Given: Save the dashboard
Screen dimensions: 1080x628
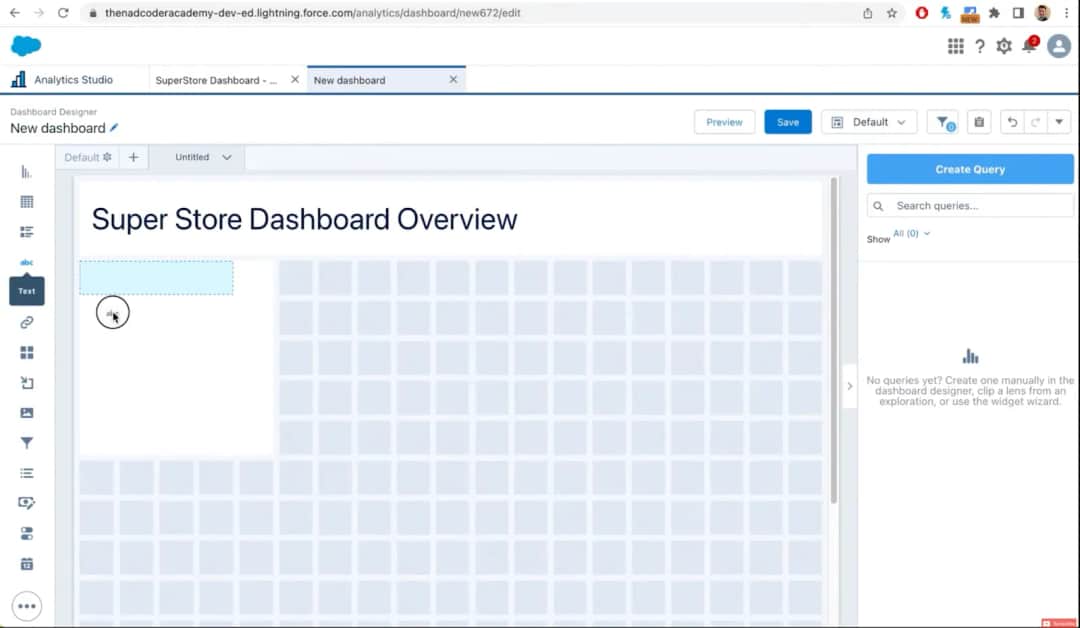Looking at the screenshot, I should [x=788, y=123].
